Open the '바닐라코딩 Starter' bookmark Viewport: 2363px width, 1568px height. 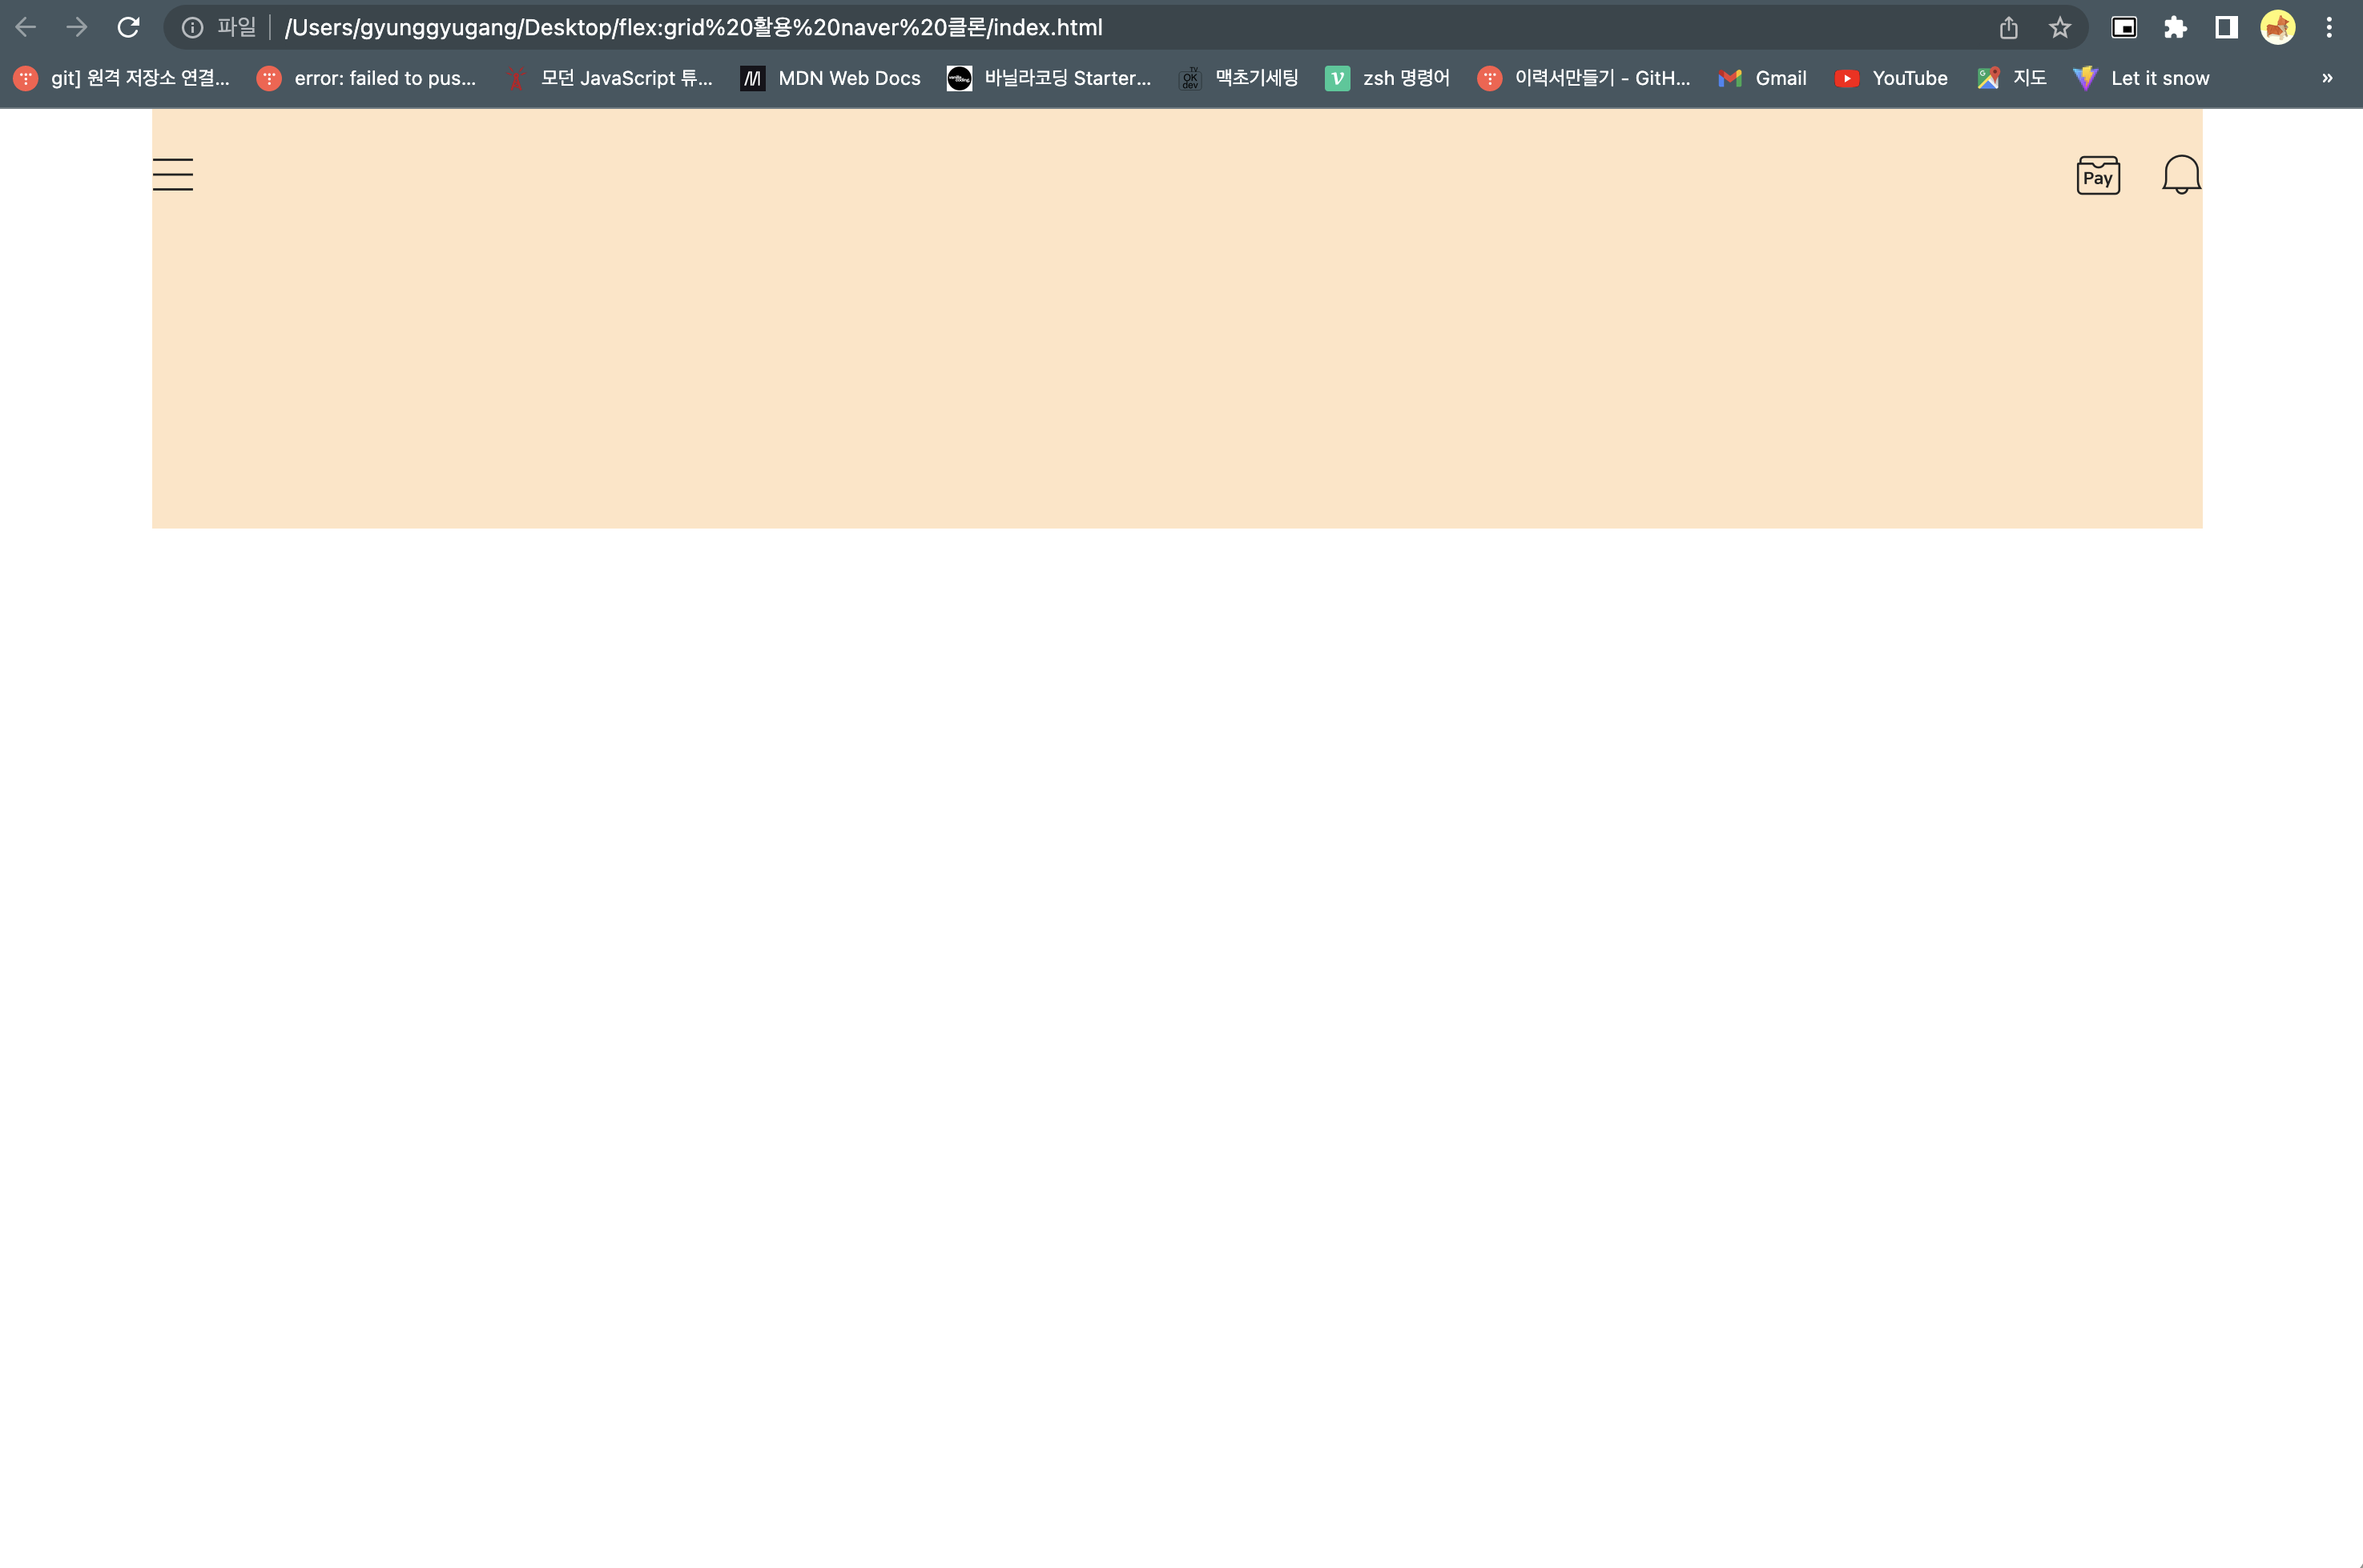[1049, 78]
